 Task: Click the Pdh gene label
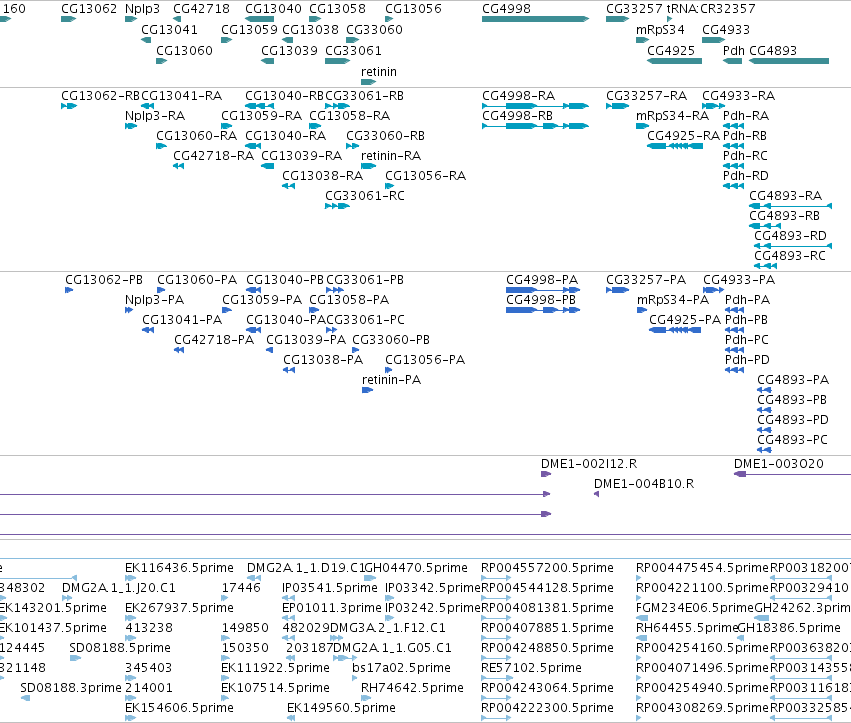734,50
